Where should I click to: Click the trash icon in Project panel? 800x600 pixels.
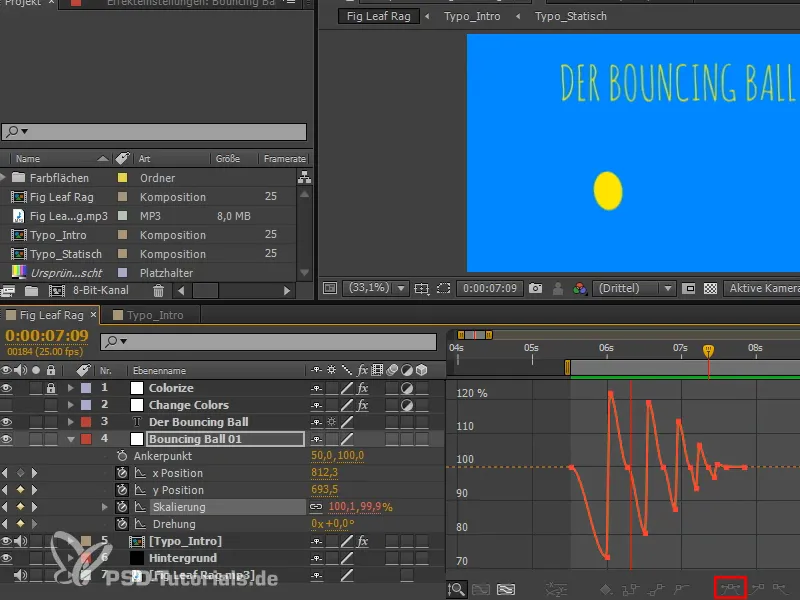pyautogui.click(x=158, y=291)
